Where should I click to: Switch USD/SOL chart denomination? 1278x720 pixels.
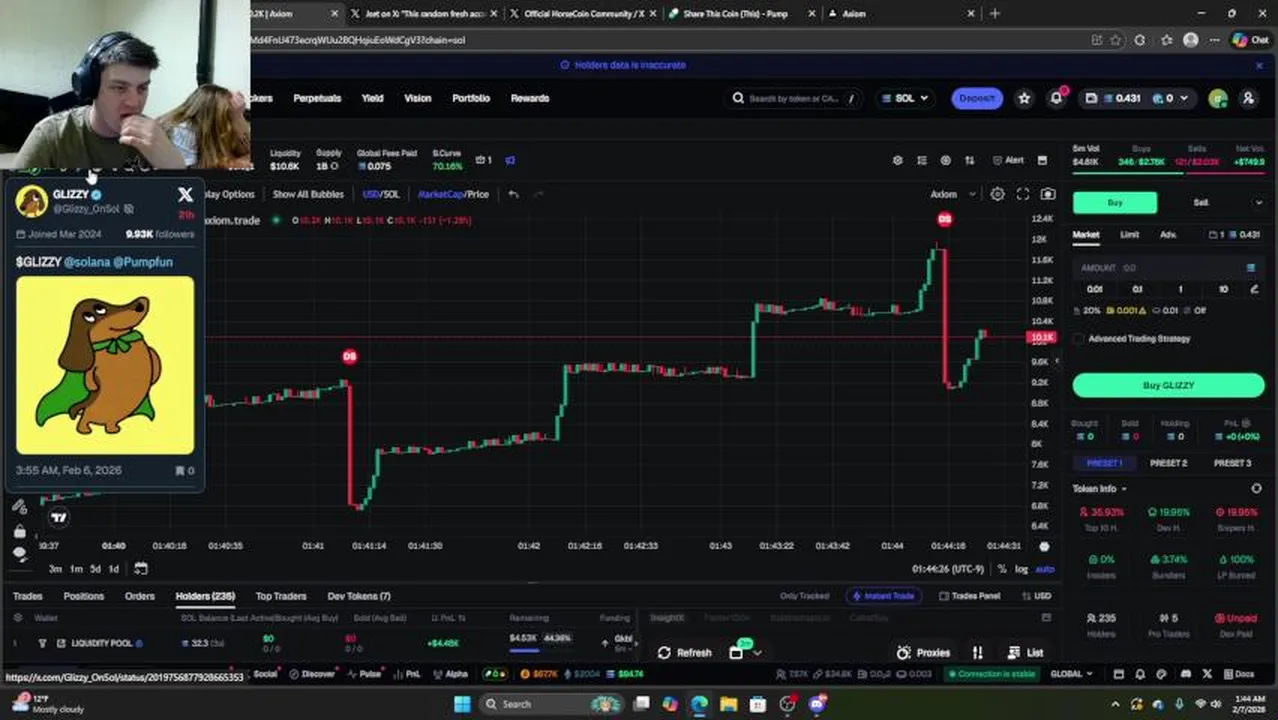380,194
